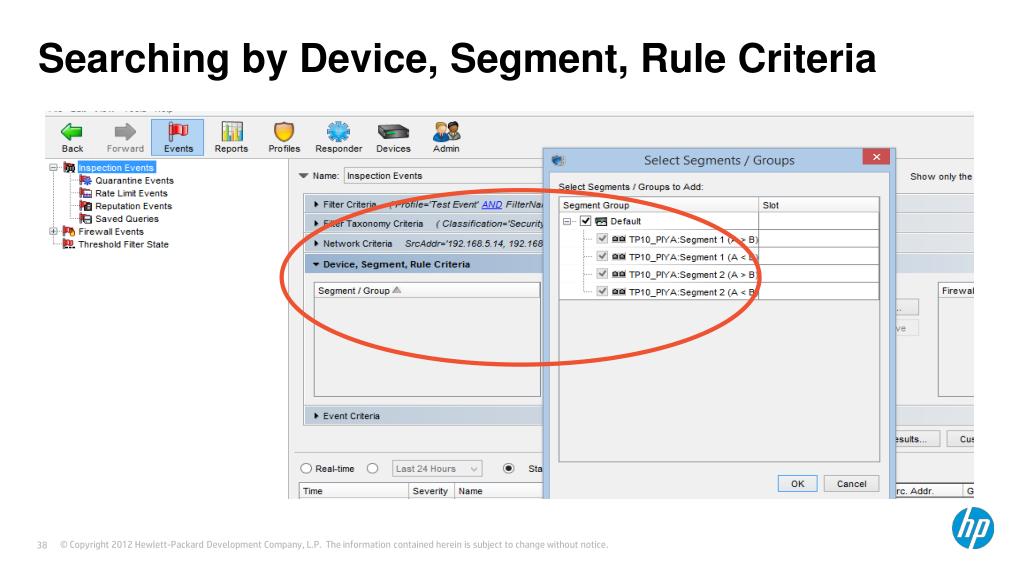The width and height of the screenshot is (1024, 576).
Task: Open the Last 24 Hours dropdown
Action: coord(437,469)
